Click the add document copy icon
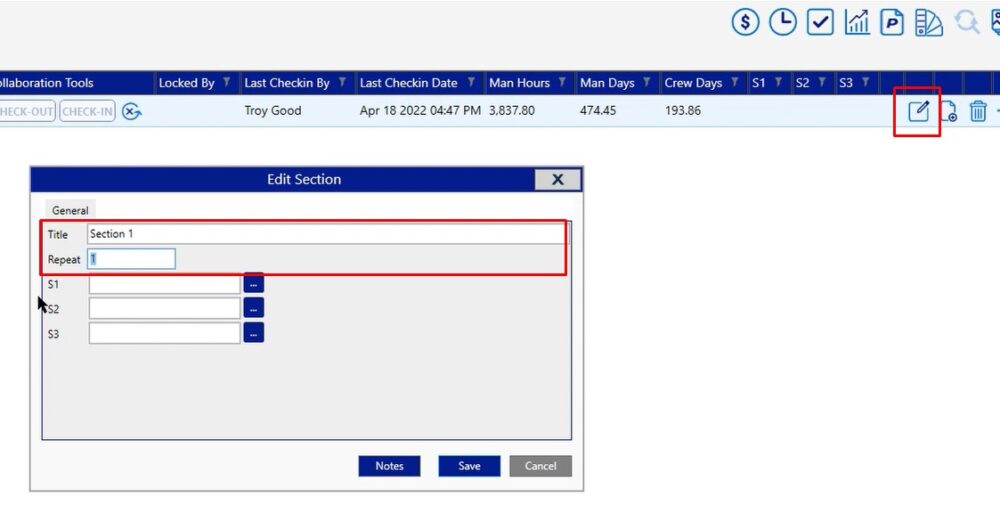Image resolution: width=1000 pixels, height=513 pixels. coord(949,112)
